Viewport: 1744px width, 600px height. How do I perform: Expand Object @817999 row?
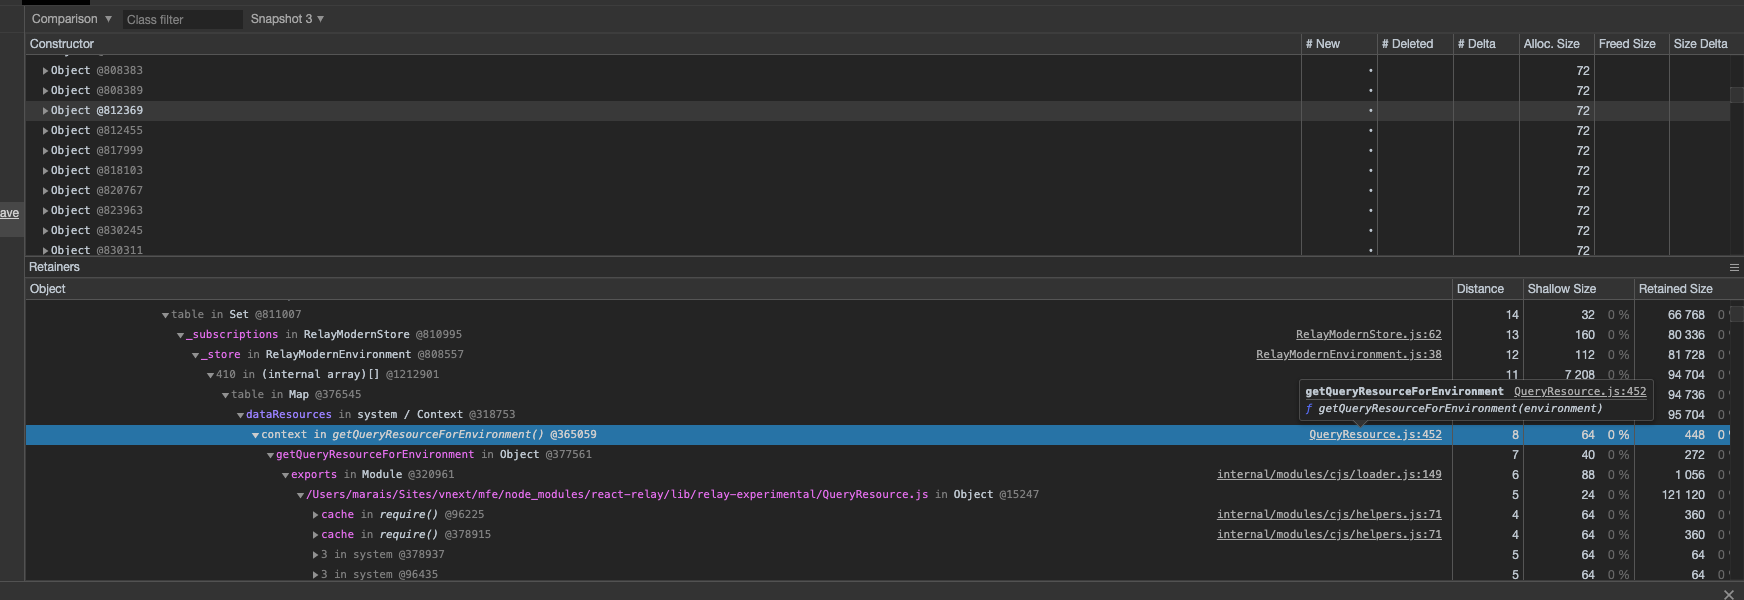(x=45, y=151)
